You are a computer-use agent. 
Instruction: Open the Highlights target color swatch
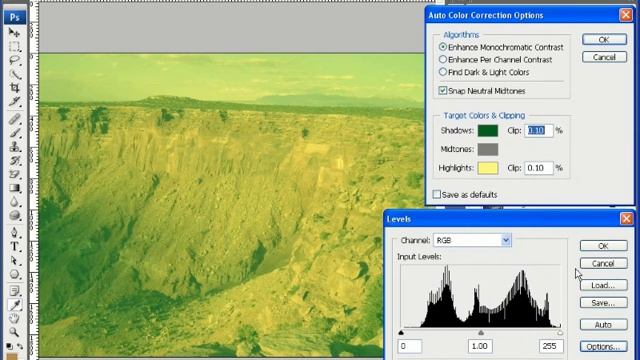tap(488, 168)
